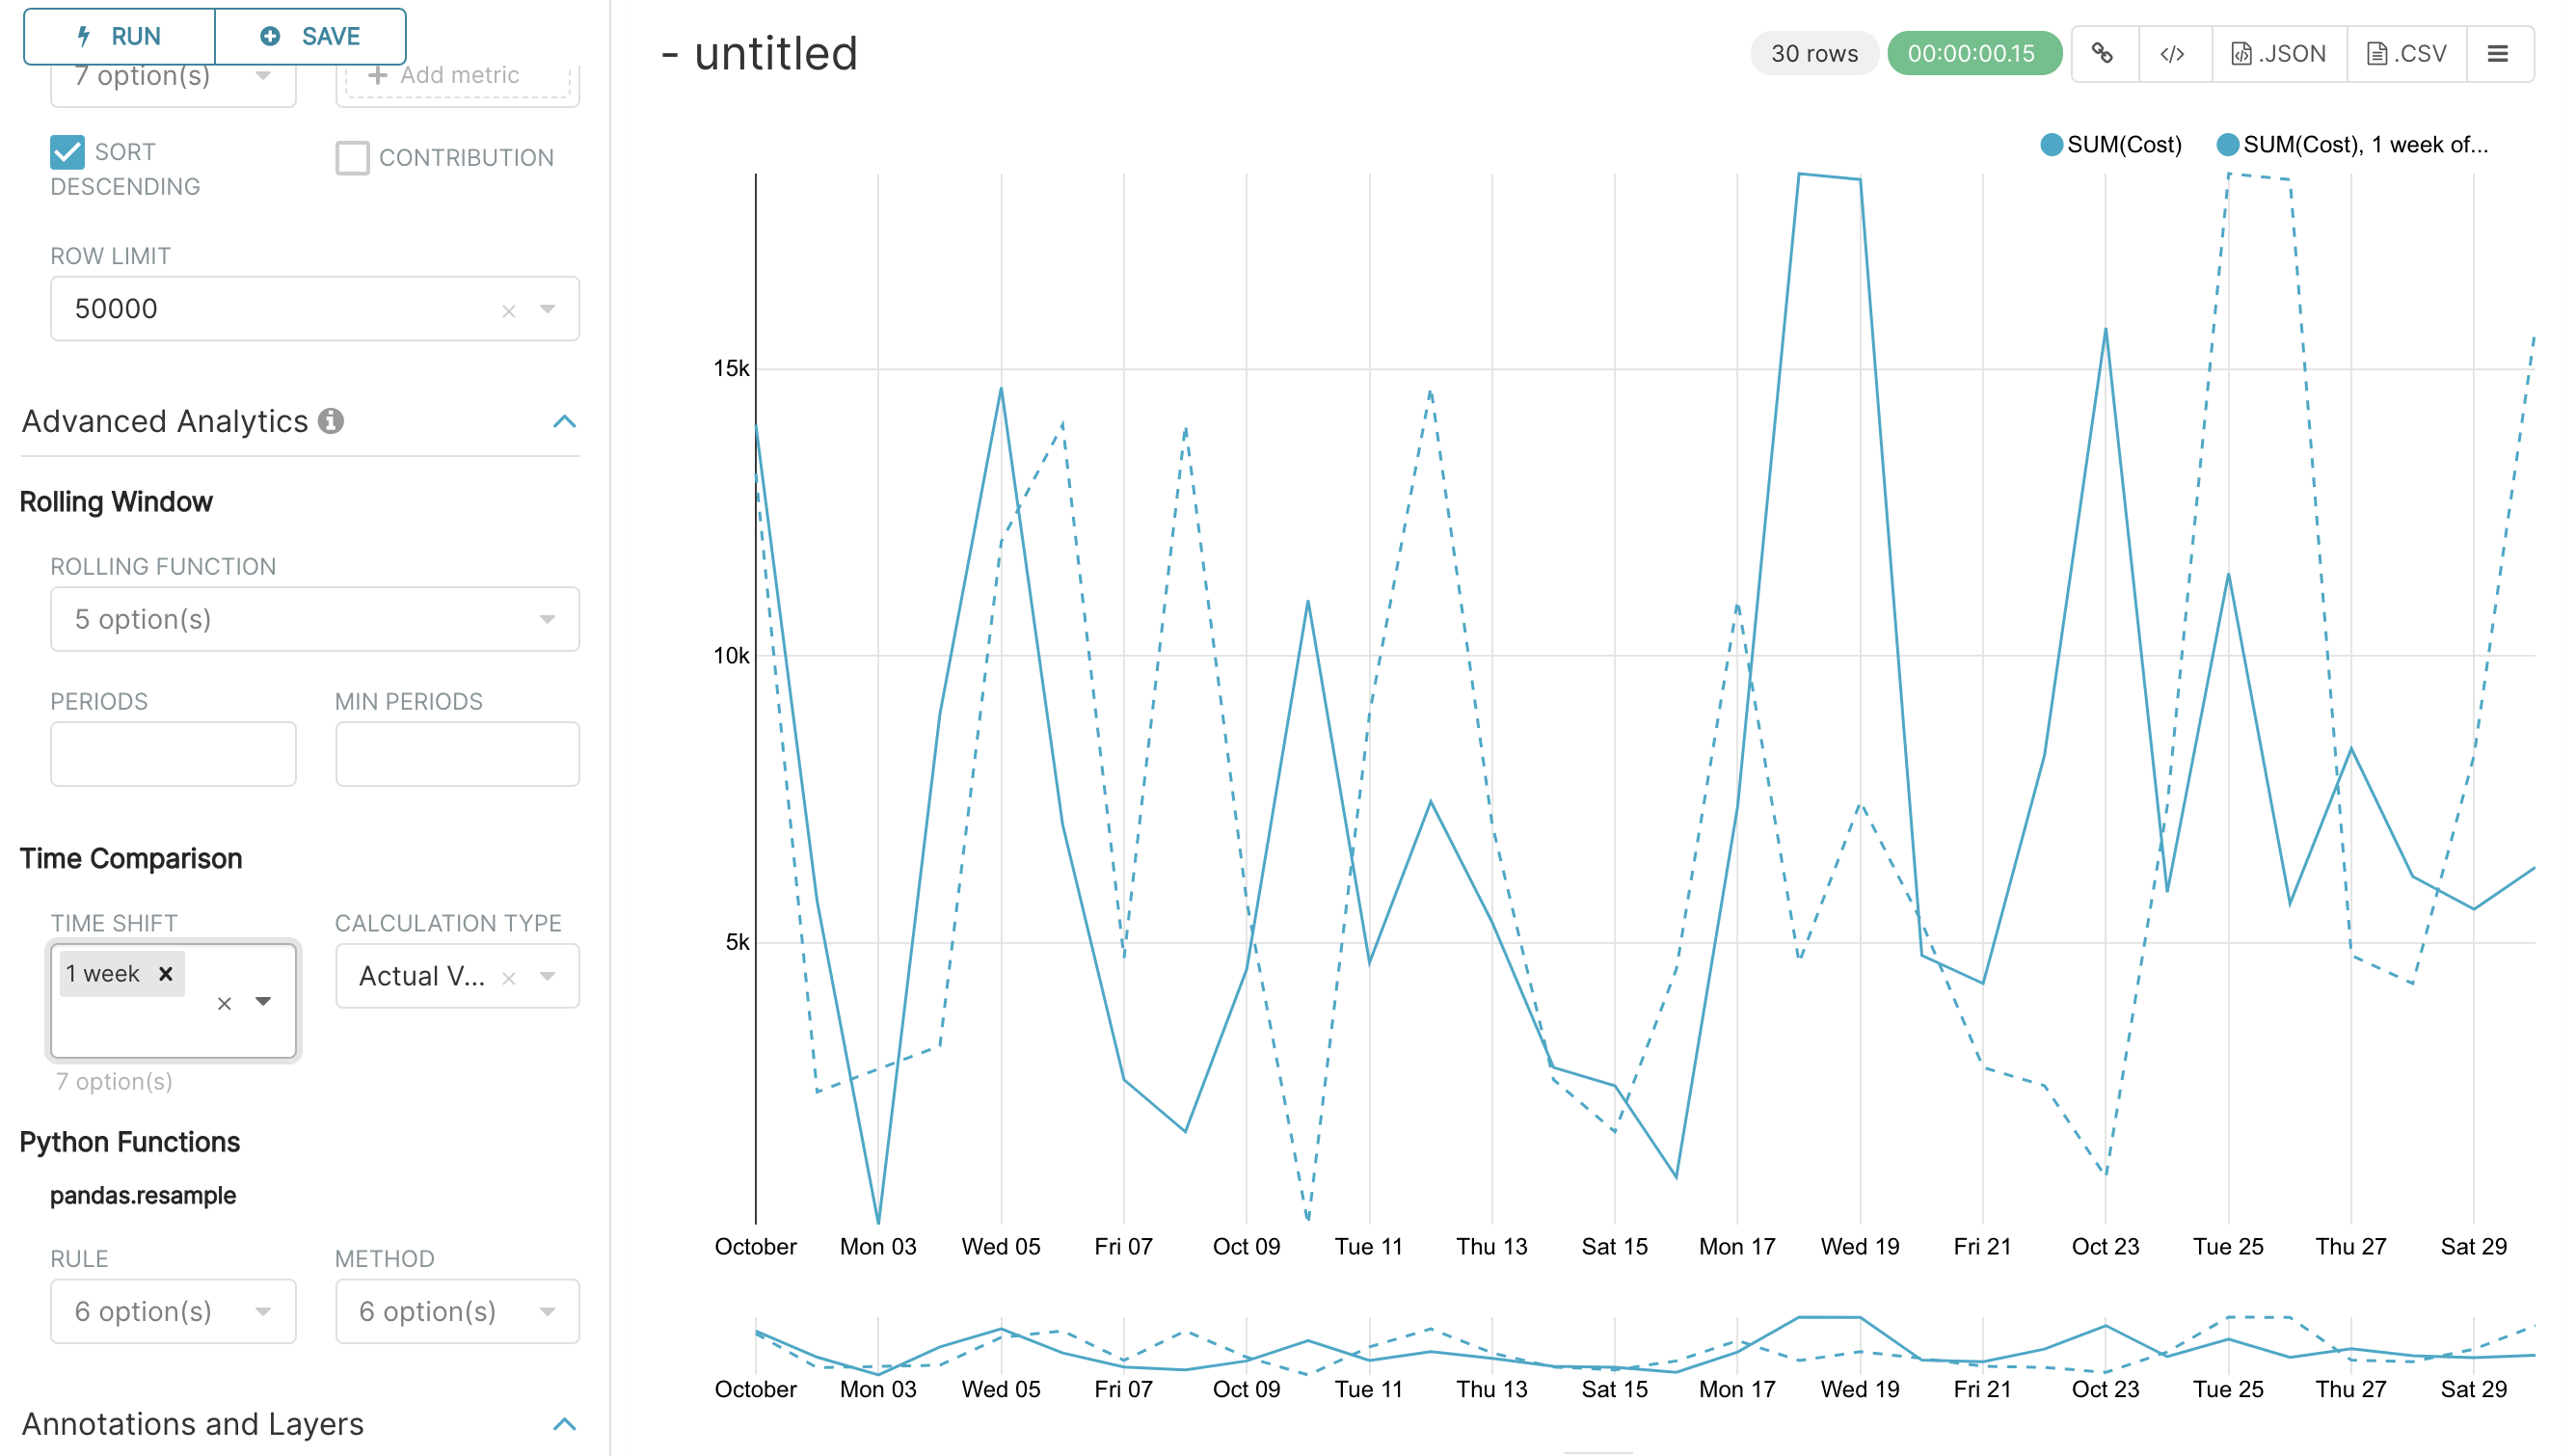Click the RUN query button
This screenshot has height=1456, width=2576.
click(x=119, y=36)
